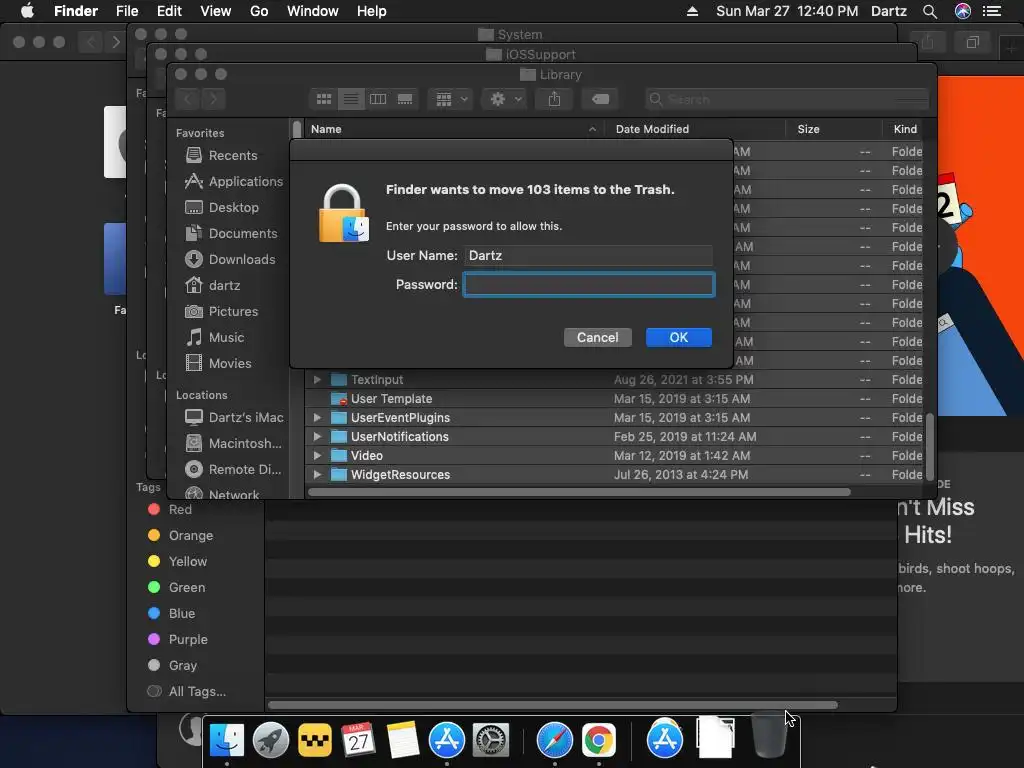Image resolution: width=1024 pixels, height=768 pixels.
Task: Click OK in the password dialog
Action: point(679,338)
